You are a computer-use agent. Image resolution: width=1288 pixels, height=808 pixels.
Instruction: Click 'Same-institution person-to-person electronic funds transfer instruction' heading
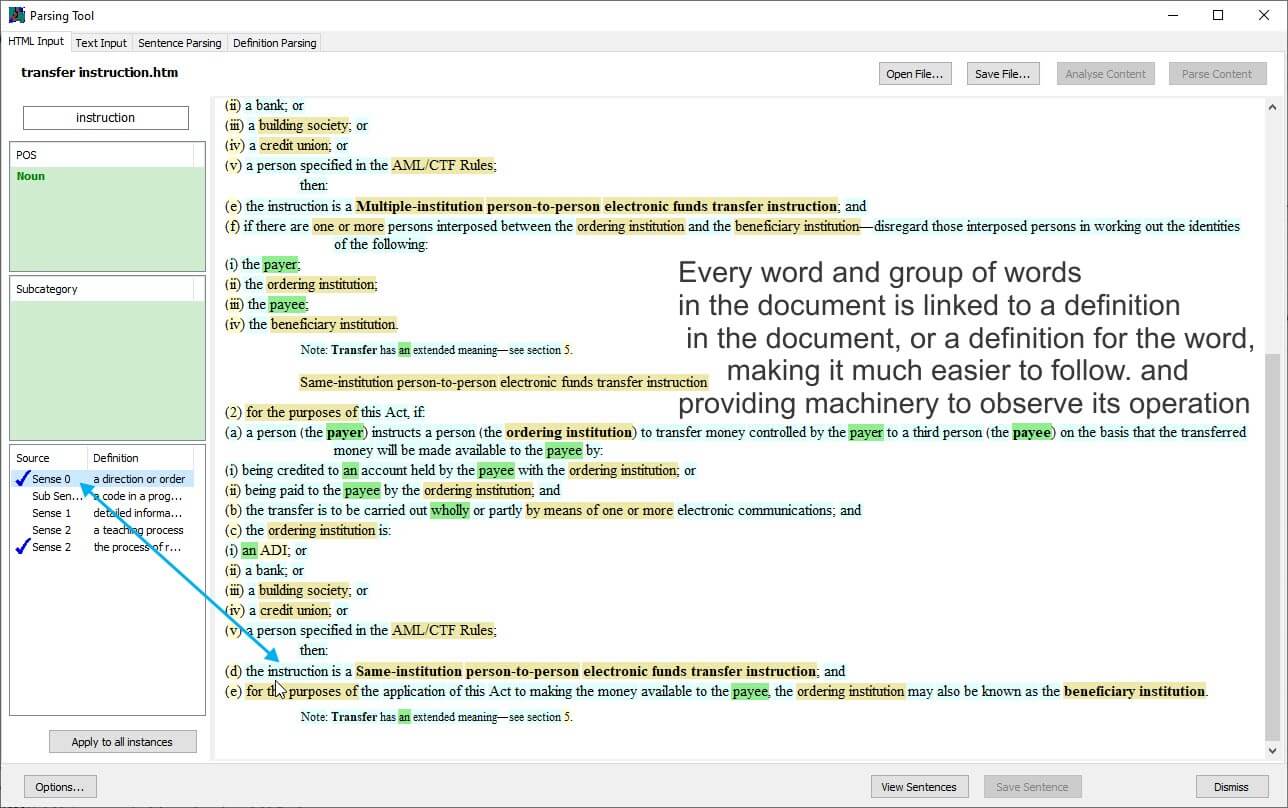(504, 382)
